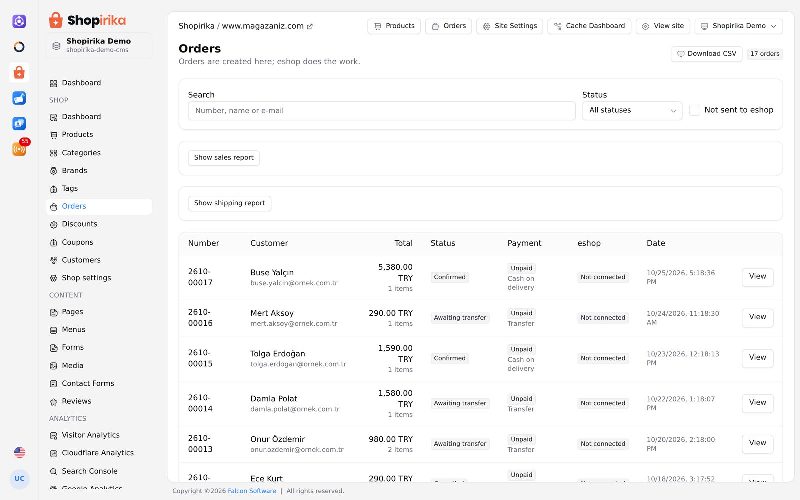Open the All statuses dropdown

click(x=632, y=111)
